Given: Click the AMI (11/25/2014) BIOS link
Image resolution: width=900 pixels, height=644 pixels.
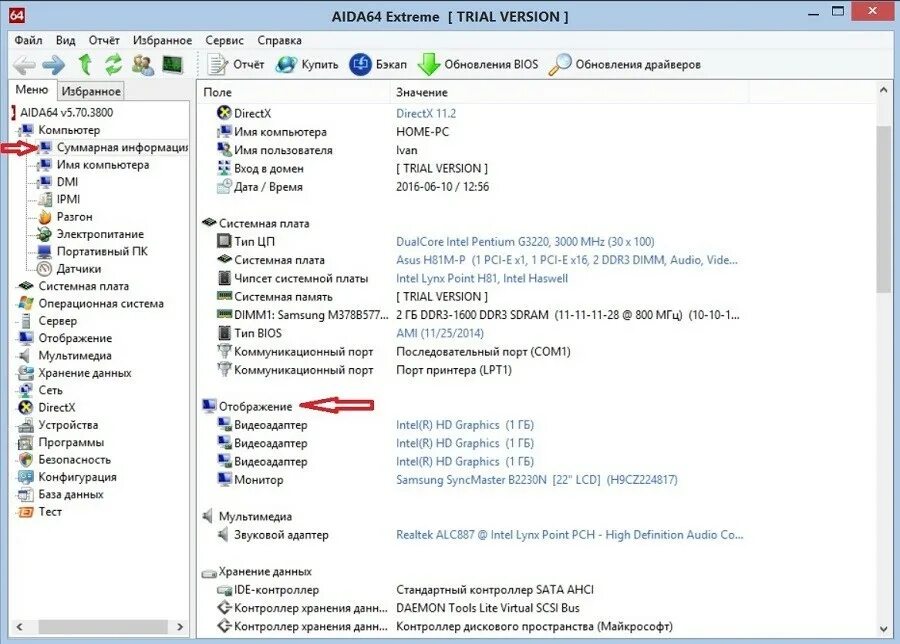Looking at the screenshot, I should tap(440, 333).
